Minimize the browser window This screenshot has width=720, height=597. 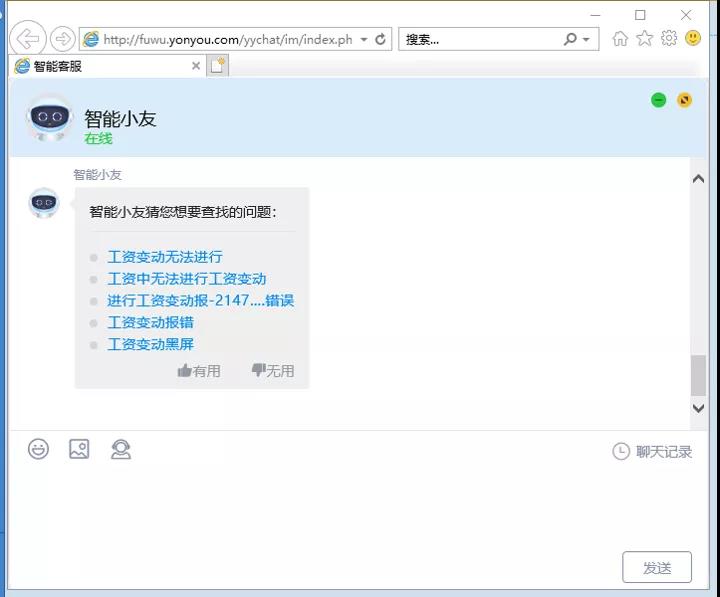pyautogui.click(x=595, y=15)
